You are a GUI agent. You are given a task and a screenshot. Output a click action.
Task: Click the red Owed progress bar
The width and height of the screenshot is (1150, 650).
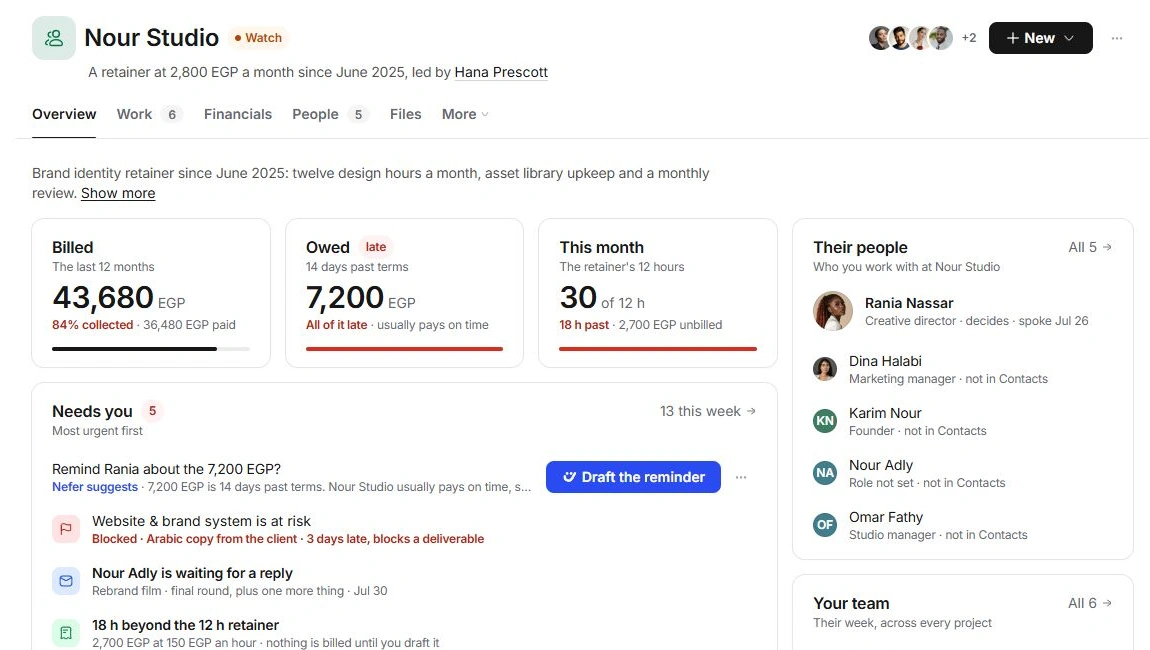point(404,349)
